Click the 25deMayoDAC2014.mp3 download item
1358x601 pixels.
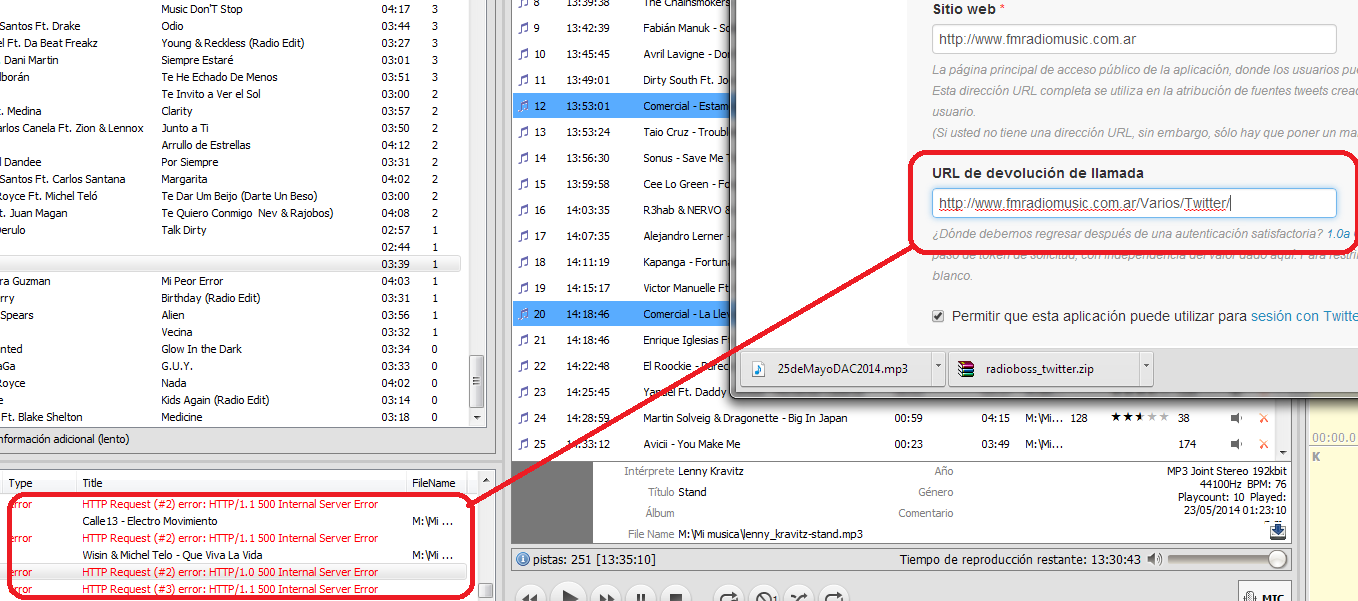(837, 368)
